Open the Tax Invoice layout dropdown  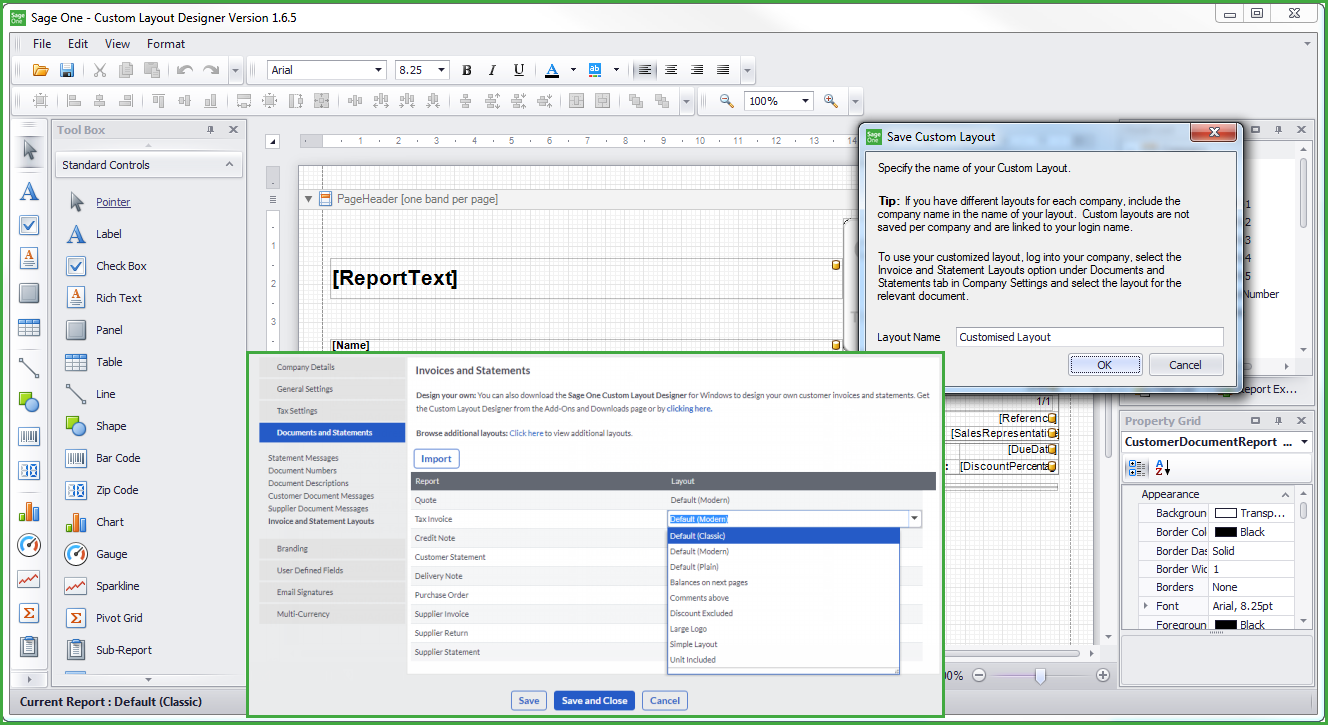coord(914,518)
